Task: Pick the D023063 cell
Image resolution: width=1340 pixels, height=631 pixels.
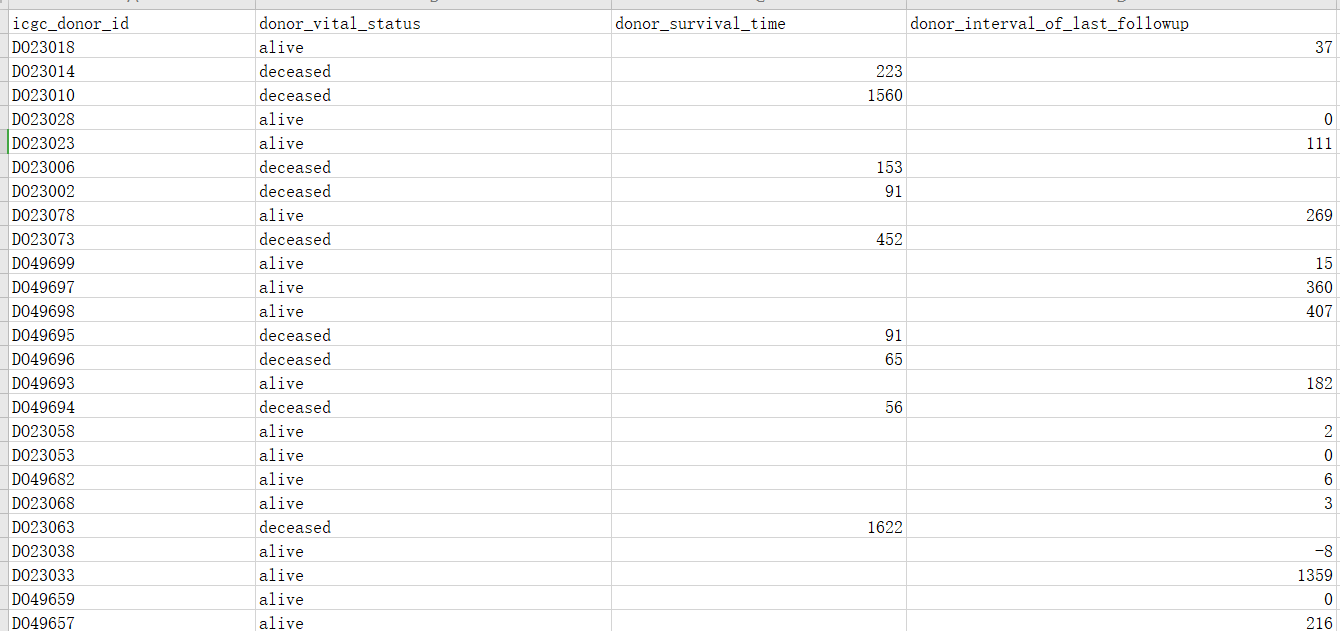Action: pos(131,527)
